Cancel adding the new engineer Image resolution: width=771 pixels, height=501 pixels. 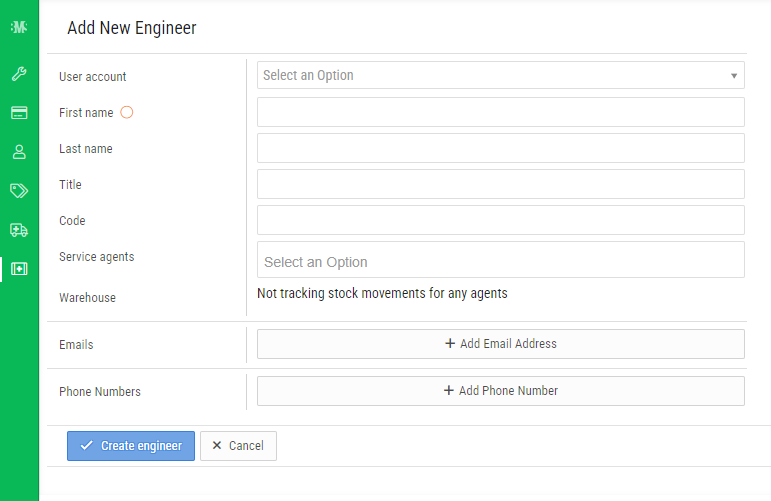[x=238, y=446]
